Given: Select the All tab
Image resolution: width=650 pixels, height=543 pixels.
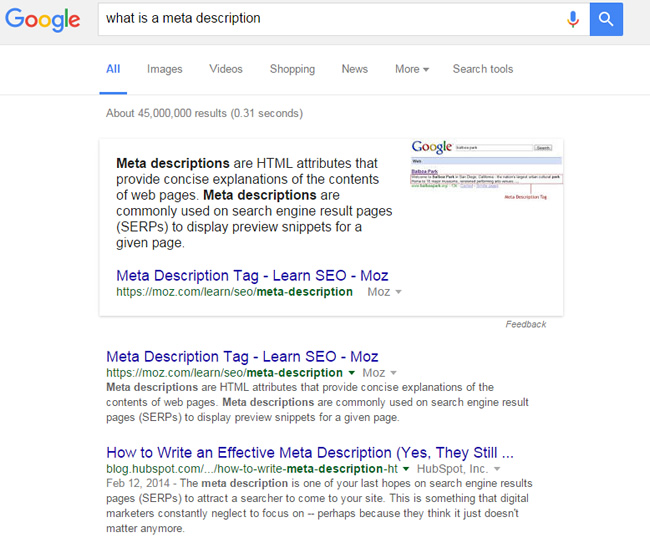Looking at the screenshot, I should click(x=113, y=69).
